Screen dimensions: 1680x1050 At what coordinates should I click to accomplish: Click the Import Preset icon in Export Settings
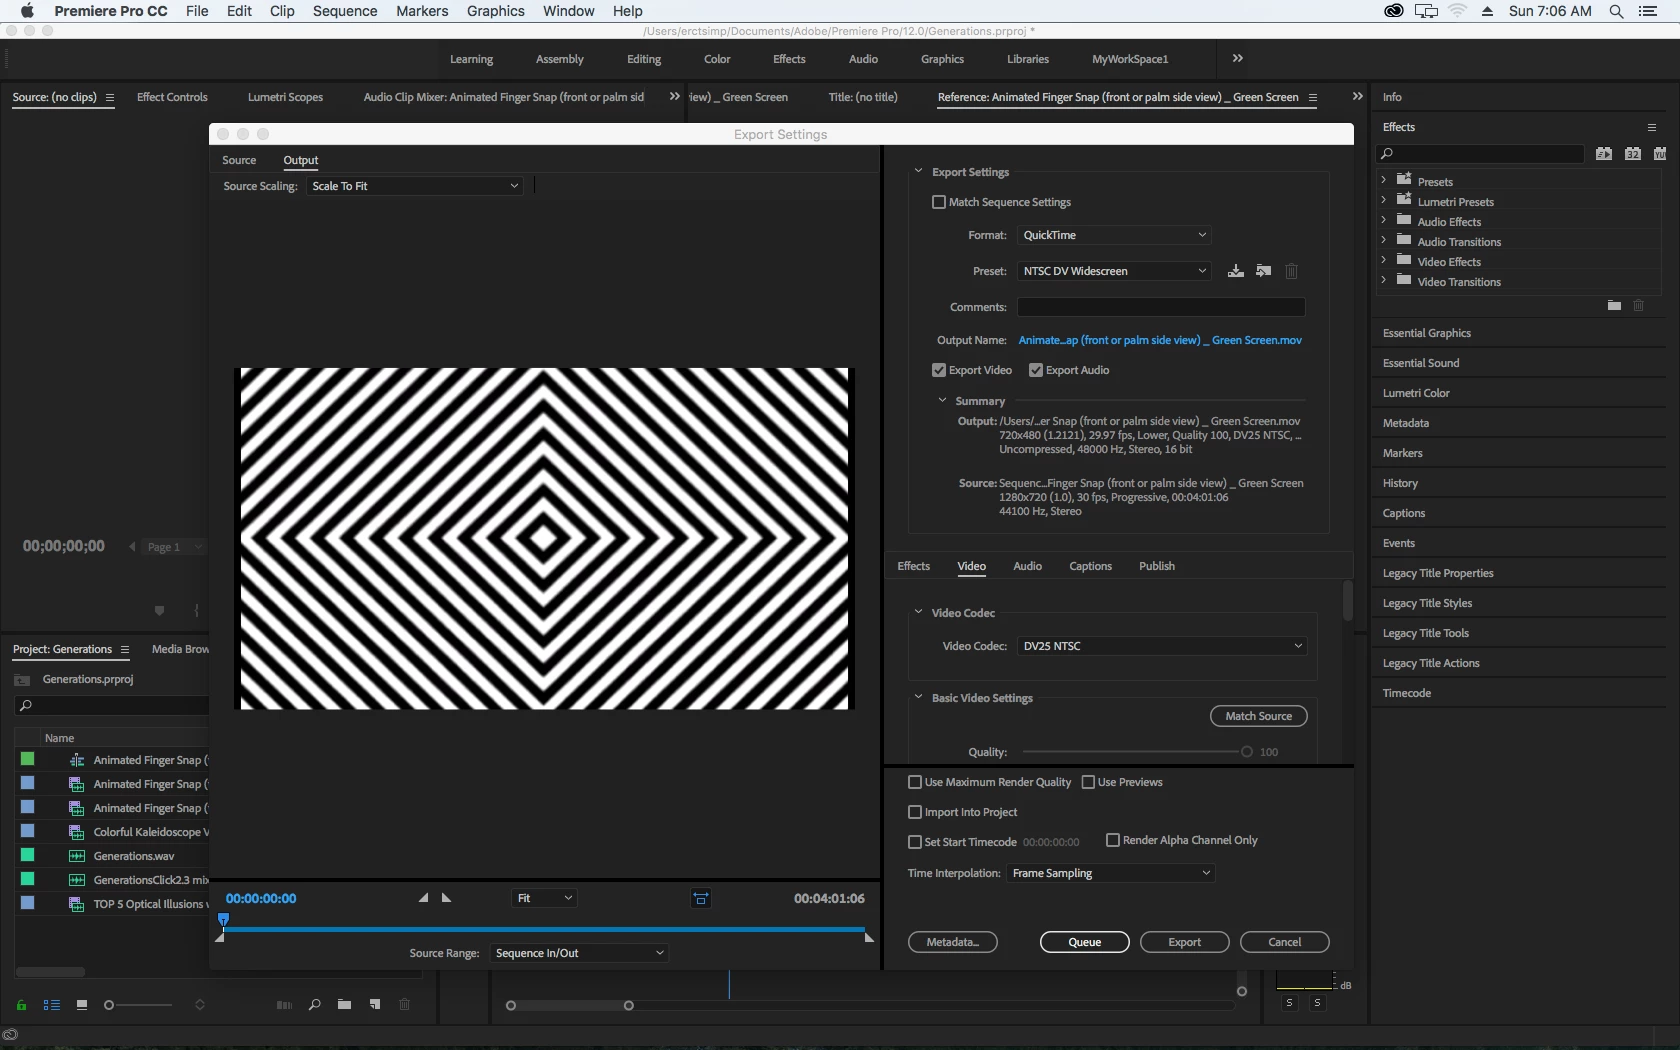point(1264,271)
